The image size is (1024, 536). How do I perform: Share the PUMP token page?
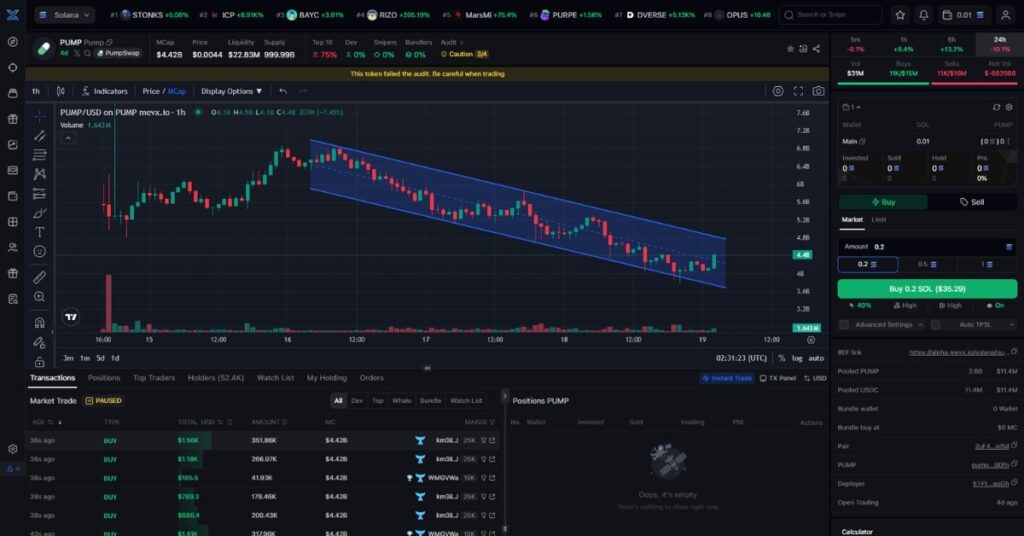(x=816, y=49)
